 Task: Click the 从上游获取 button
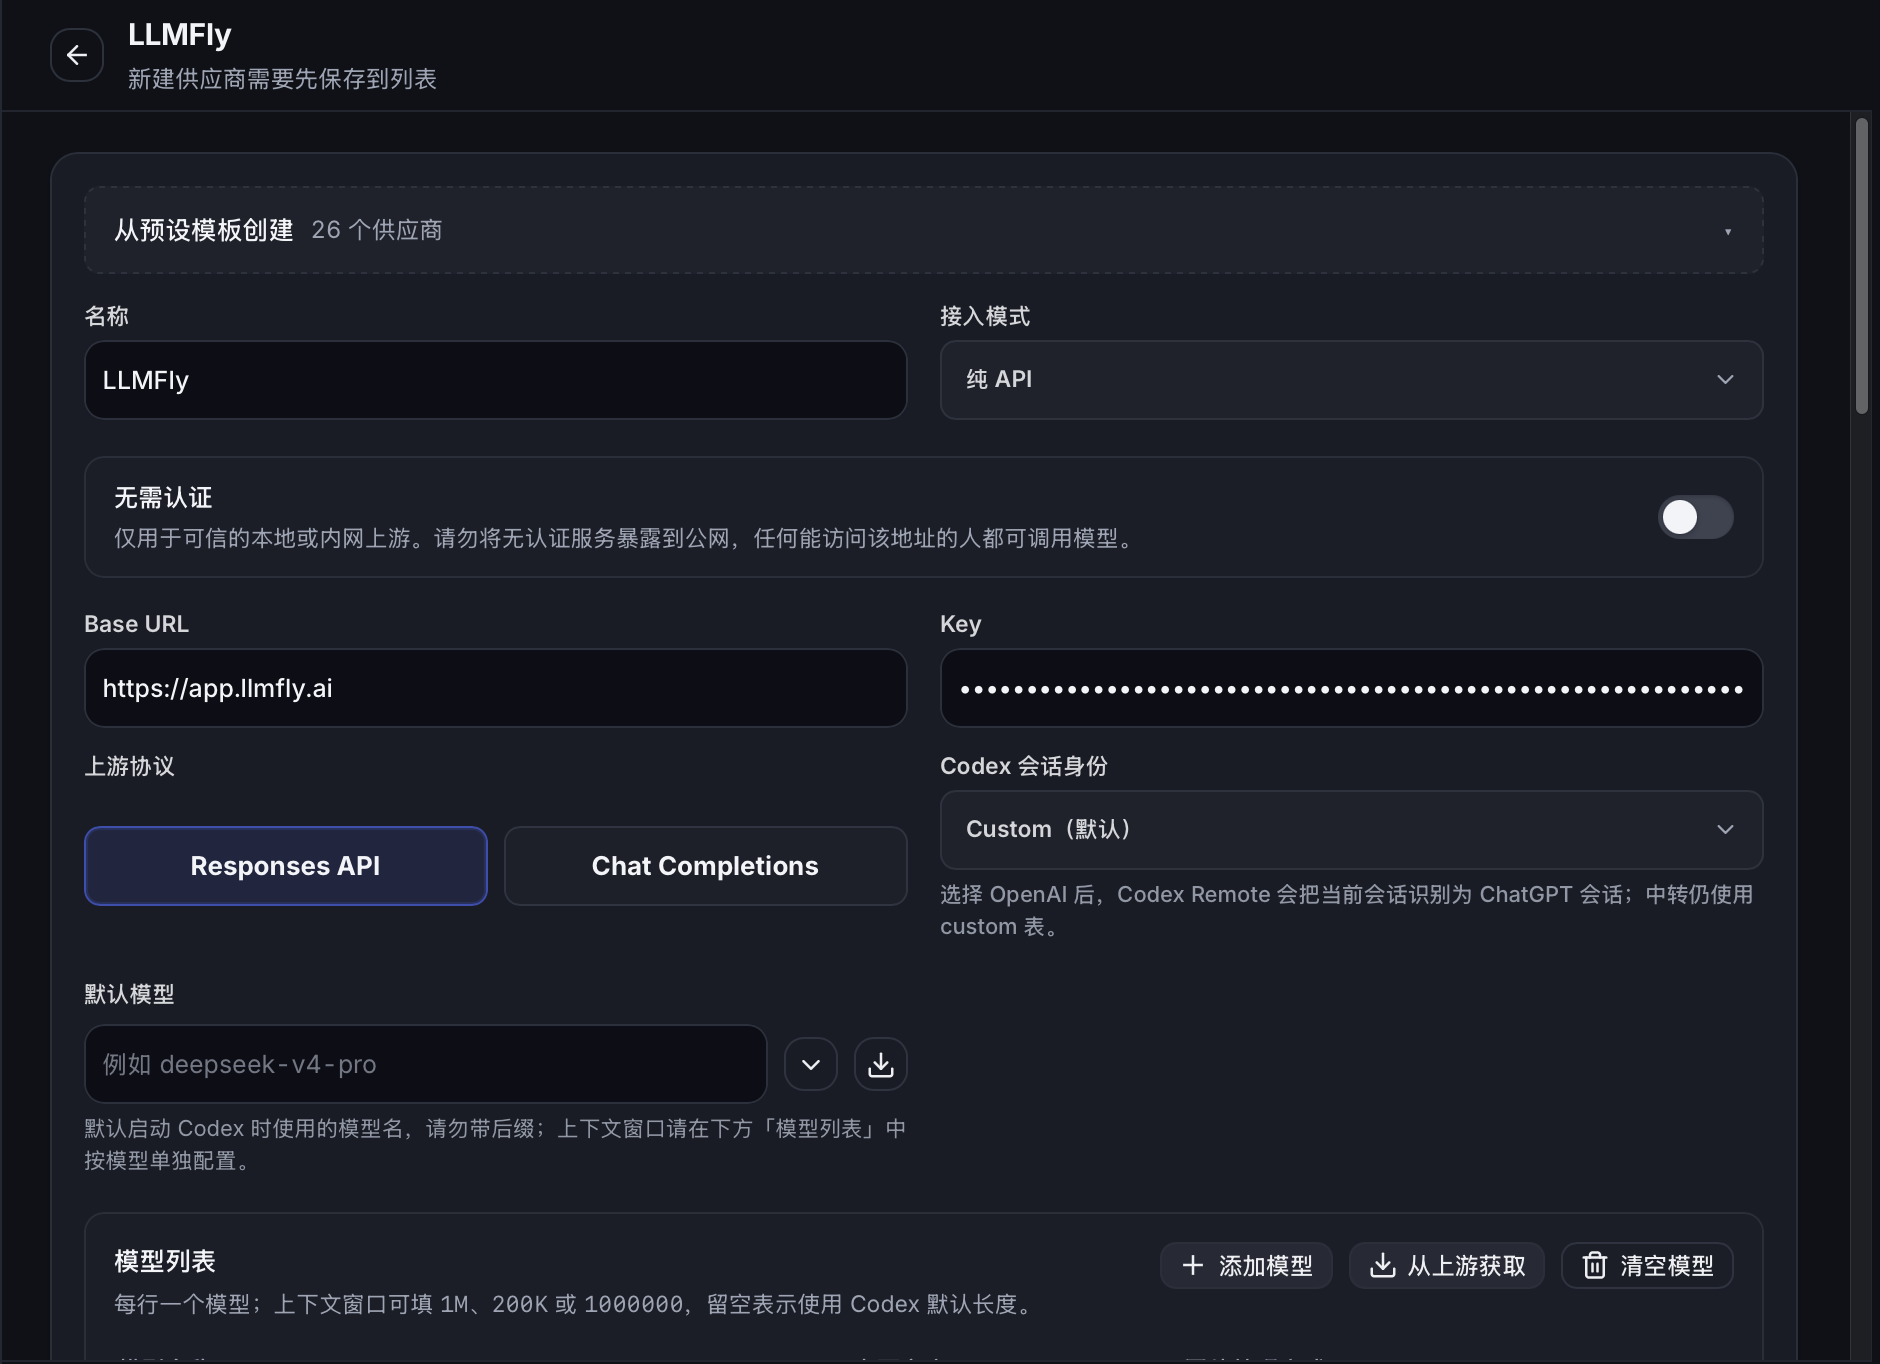1447,1266
